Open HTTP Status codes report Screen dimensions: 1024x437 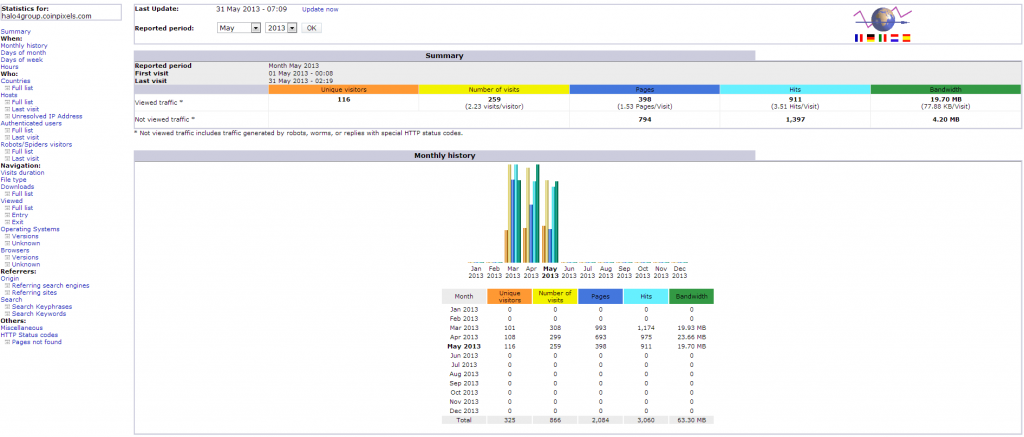click(29, 335)
